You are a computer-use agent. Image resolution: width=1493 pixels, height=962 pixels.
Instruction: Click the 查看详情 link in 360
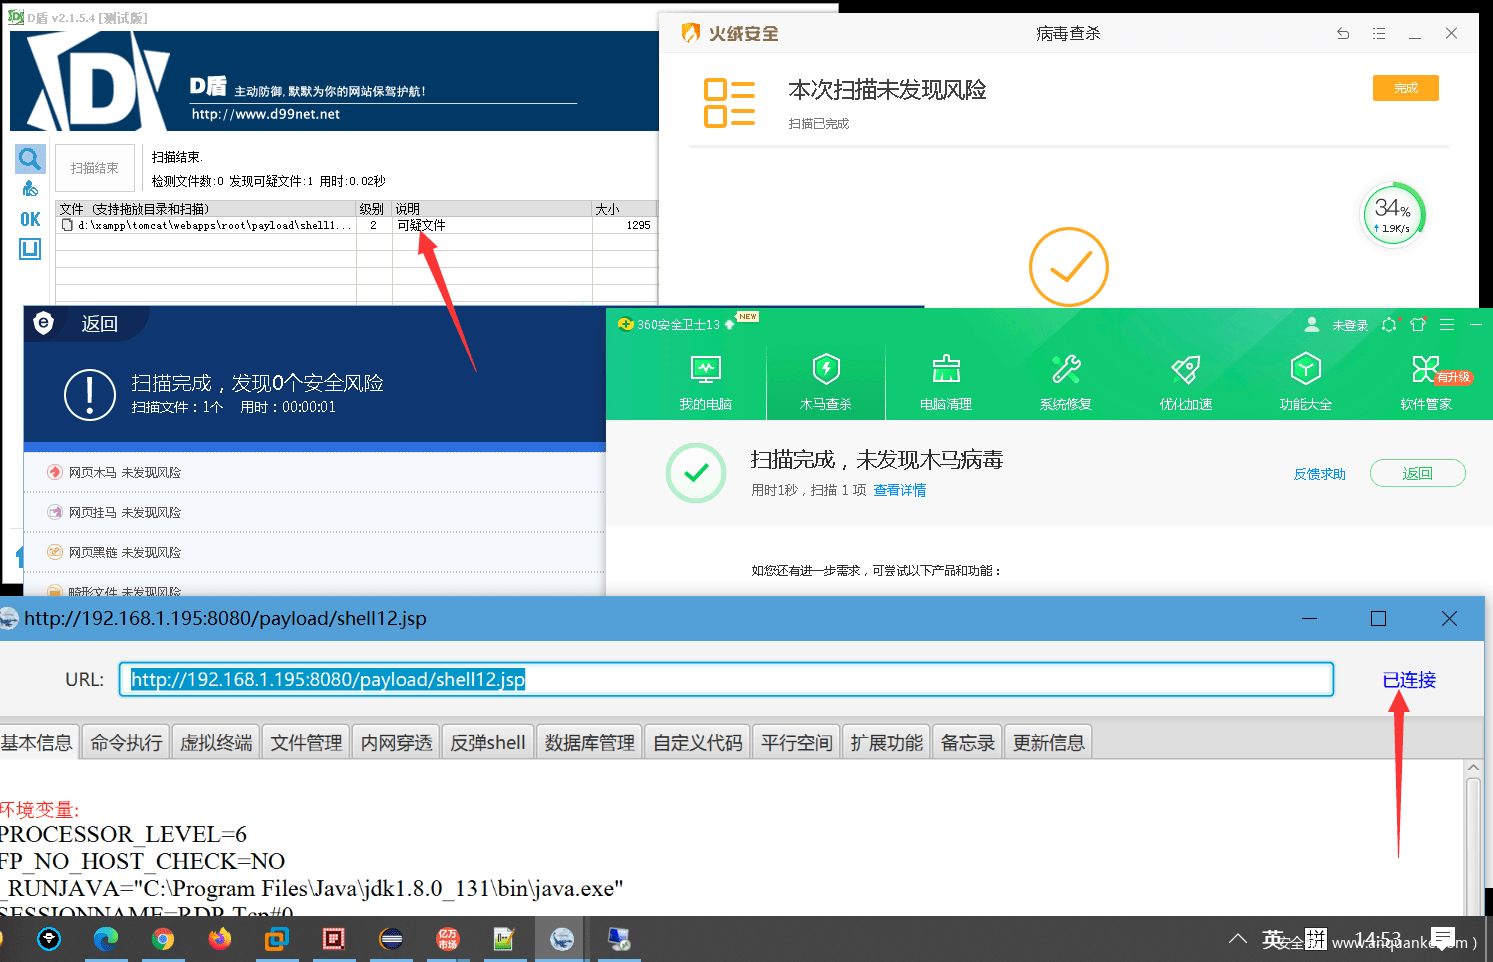click(900, 490)
